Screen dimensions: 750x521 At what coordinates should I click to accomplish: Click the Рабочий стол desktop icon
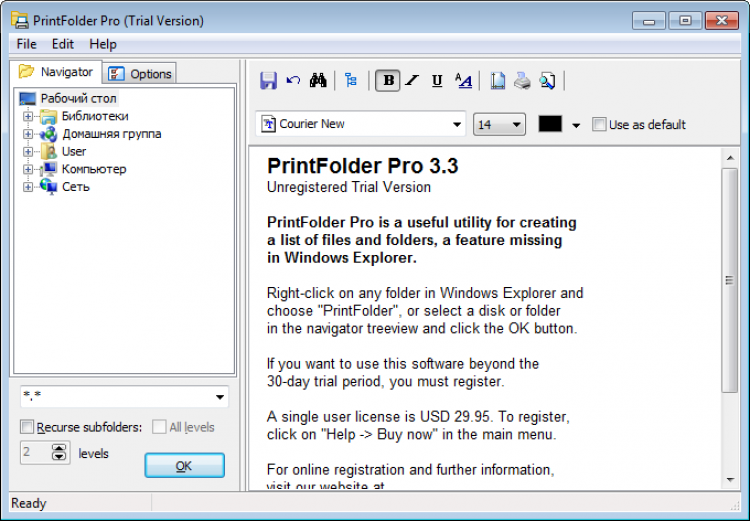(27, 99)
